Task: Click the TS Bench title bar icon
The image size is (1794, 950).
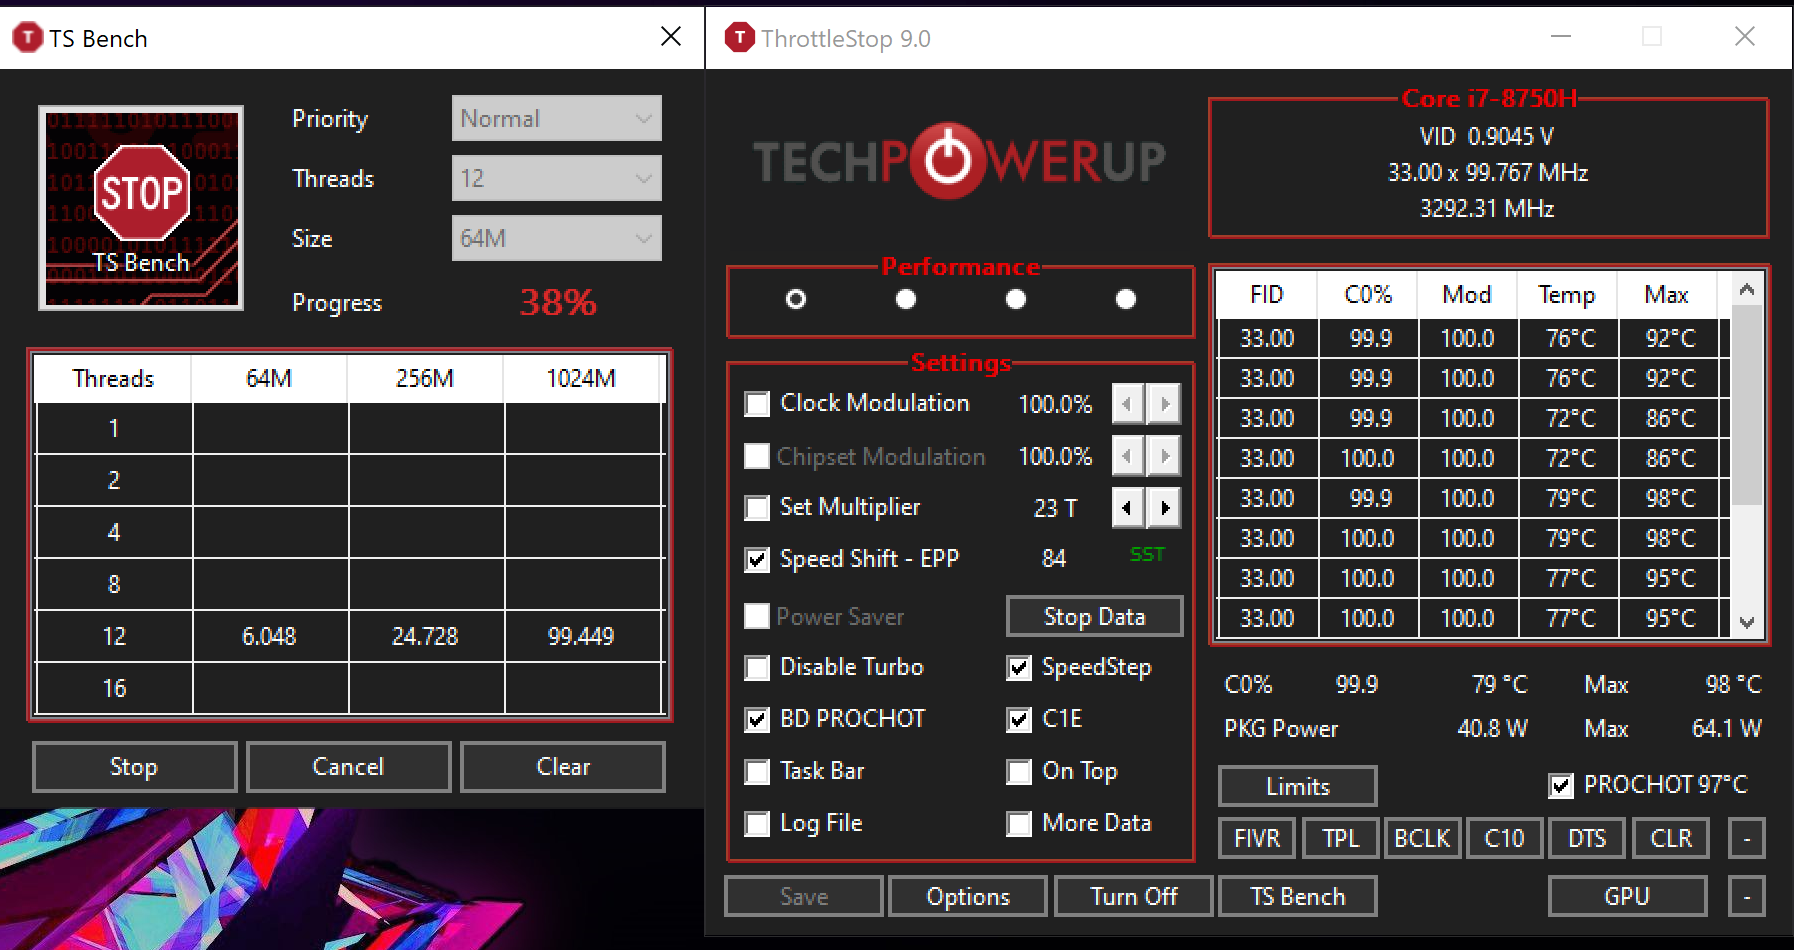Action: point(27,38)
